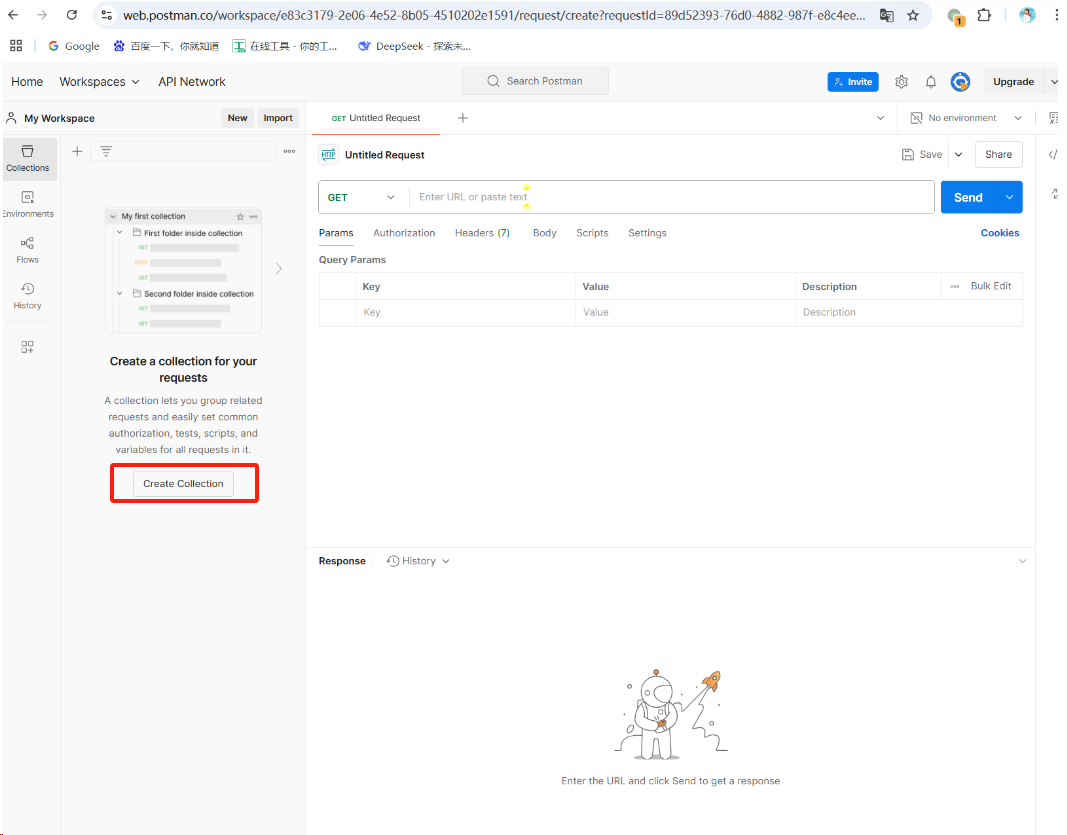Click the Import button

278,118
